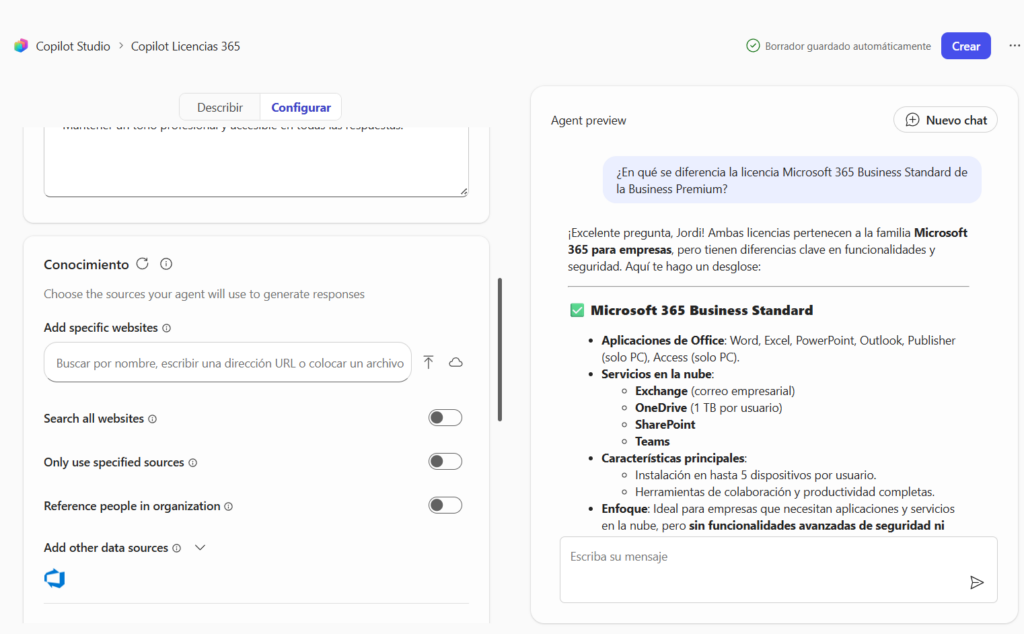Click the draft saved checkmark icon
The image size is (1024, 634).
click(x=753, y=46)
